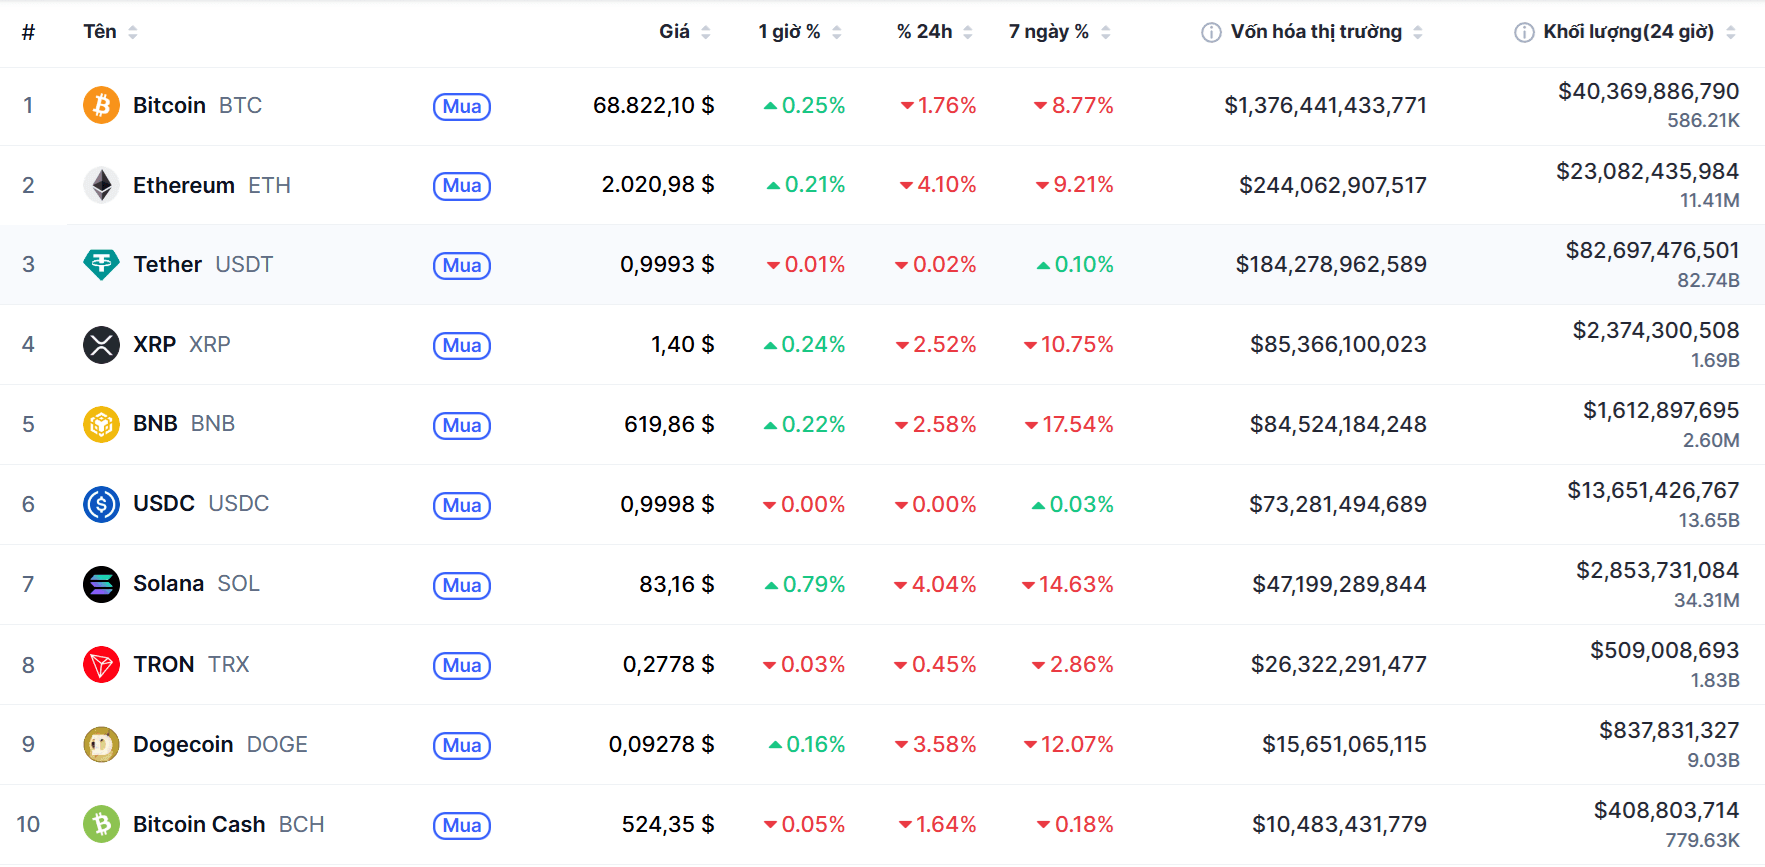The height and width of the screenshot is (867, 1765).
Task: Click Bitcoin price 68.822,10 $
Action: [653, 105]
